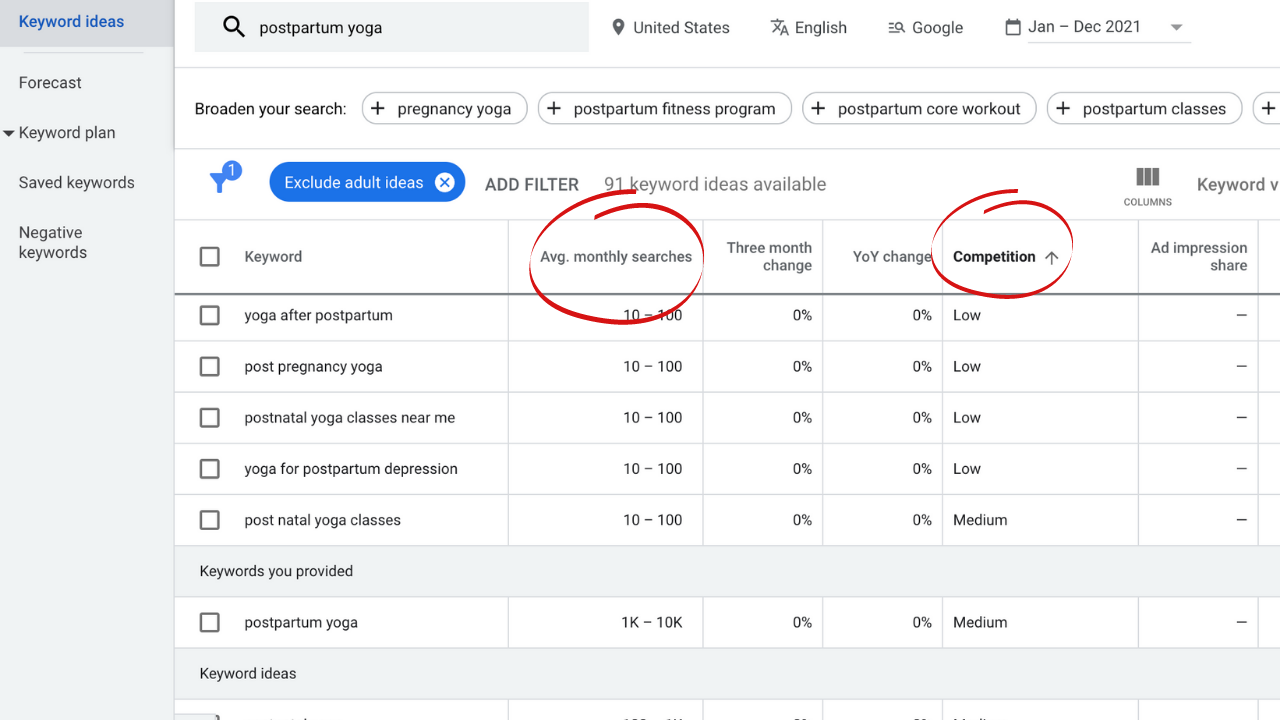Select the 'postpartum yoga' keyword checkbox
1280x720 pixels.
click(x=210, y=622)
